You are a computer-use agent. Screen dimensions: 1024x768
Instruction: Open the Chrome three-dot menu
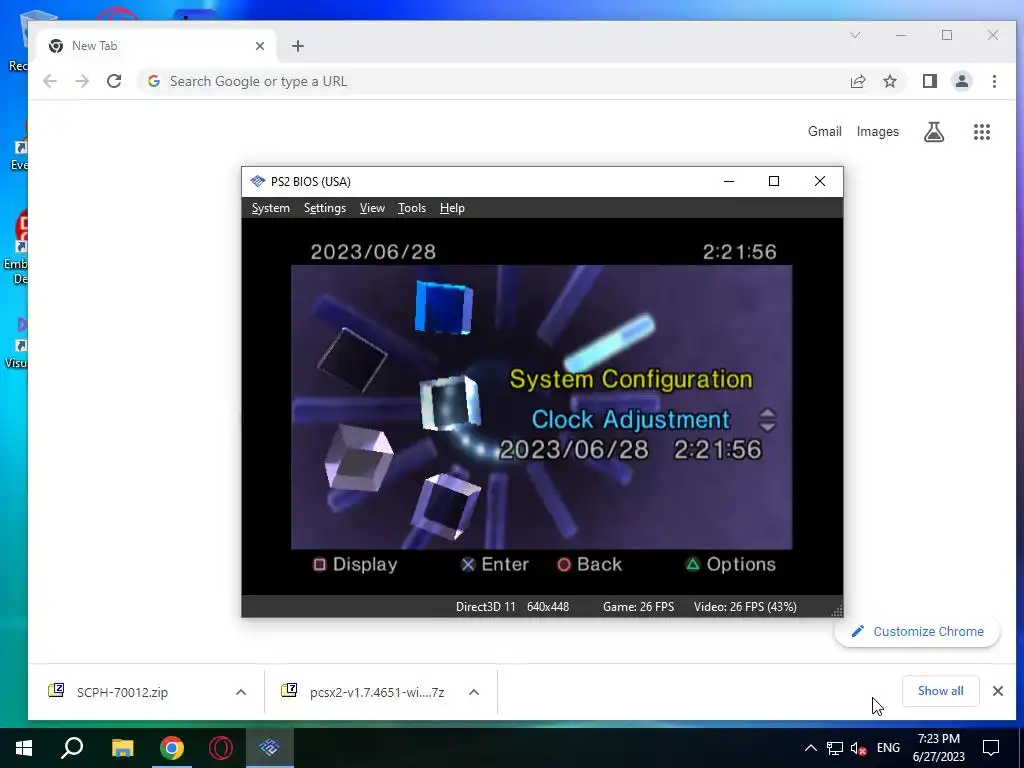tap(994, 81)
